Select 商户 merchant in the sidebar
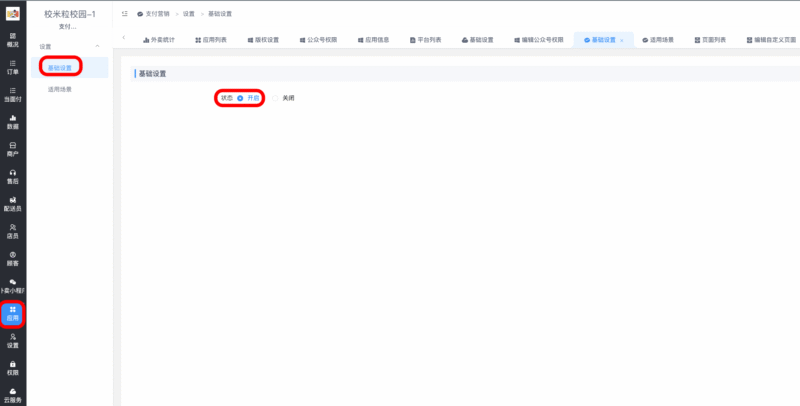 12,149
